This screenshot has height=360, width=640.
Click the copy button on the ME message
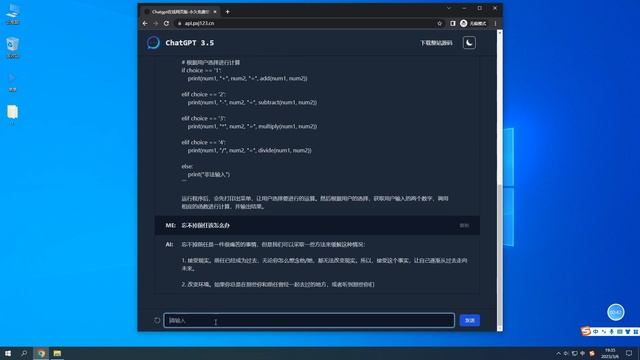point(464,225)
